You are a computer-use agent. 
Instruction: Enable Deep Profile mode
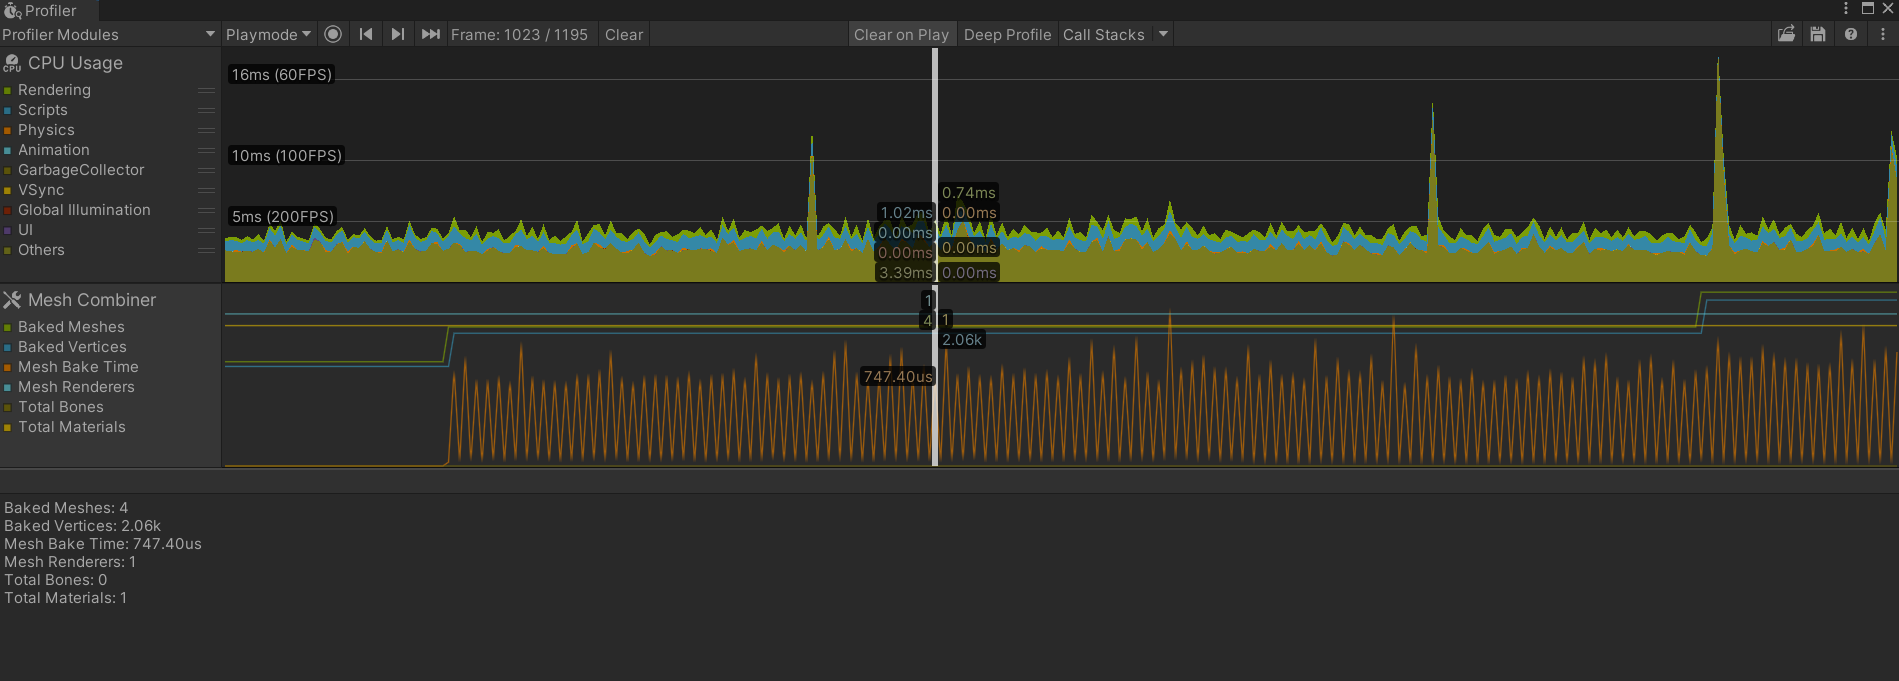point(1007,34)
